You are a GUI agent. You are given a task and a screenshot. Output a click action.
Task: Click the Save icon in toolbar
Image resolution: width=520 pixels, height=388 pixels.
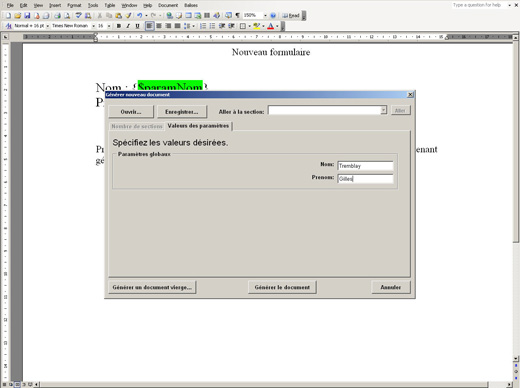pyautogui.click(x=27, y=15)
